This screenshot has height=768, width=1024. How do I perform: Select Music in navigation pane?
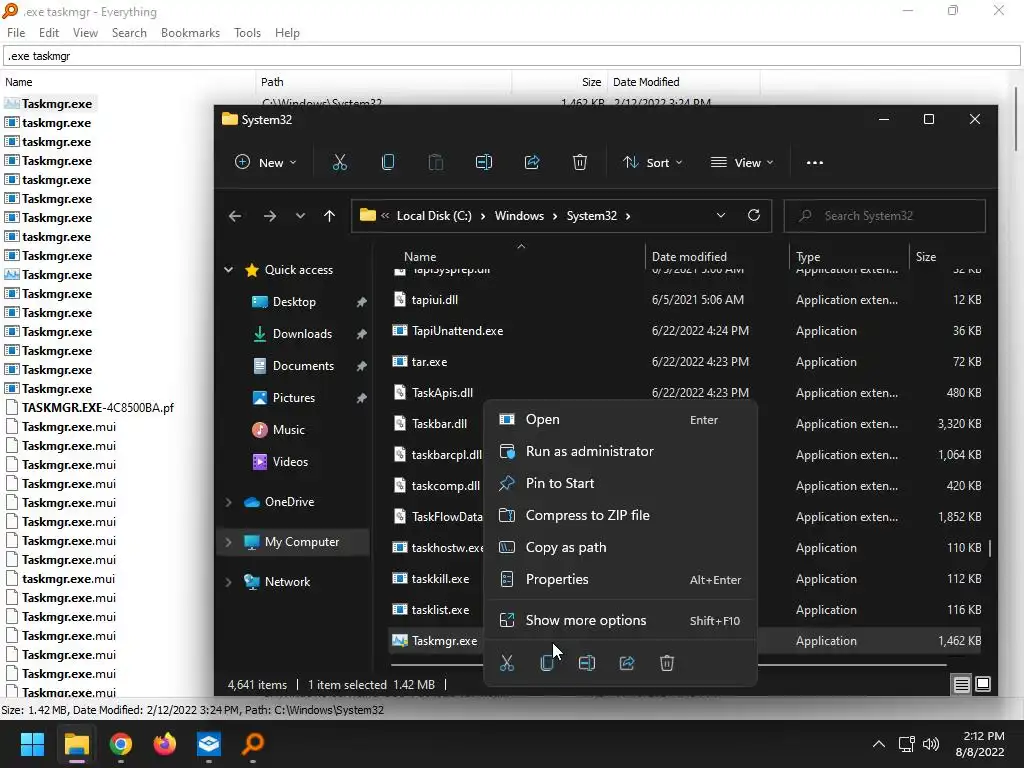[x=288, y=430]
